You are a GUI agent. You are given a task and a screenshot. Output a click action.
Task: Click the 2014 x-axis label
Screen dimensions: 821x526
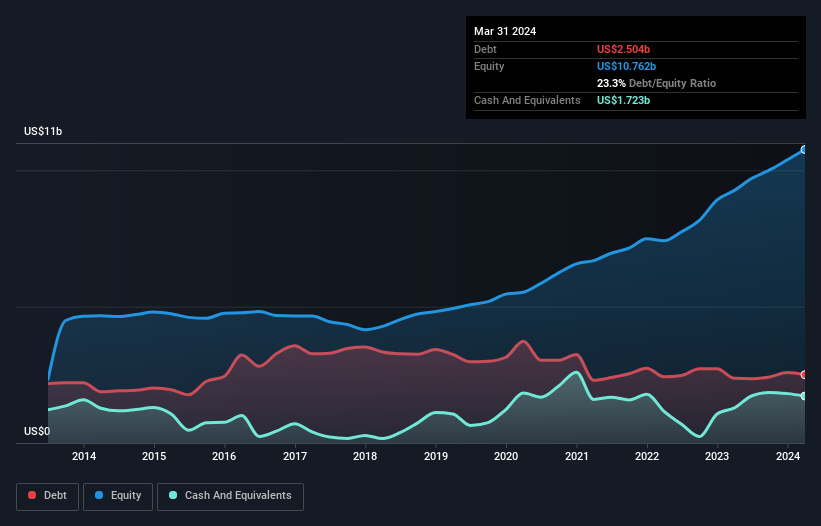84,456
